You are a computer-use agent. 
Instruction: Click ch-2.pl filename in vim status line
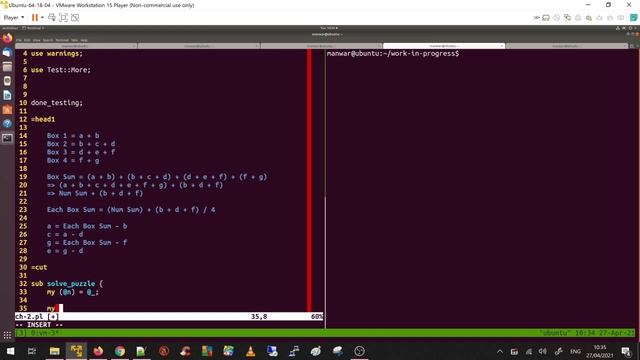coord(29,316)
